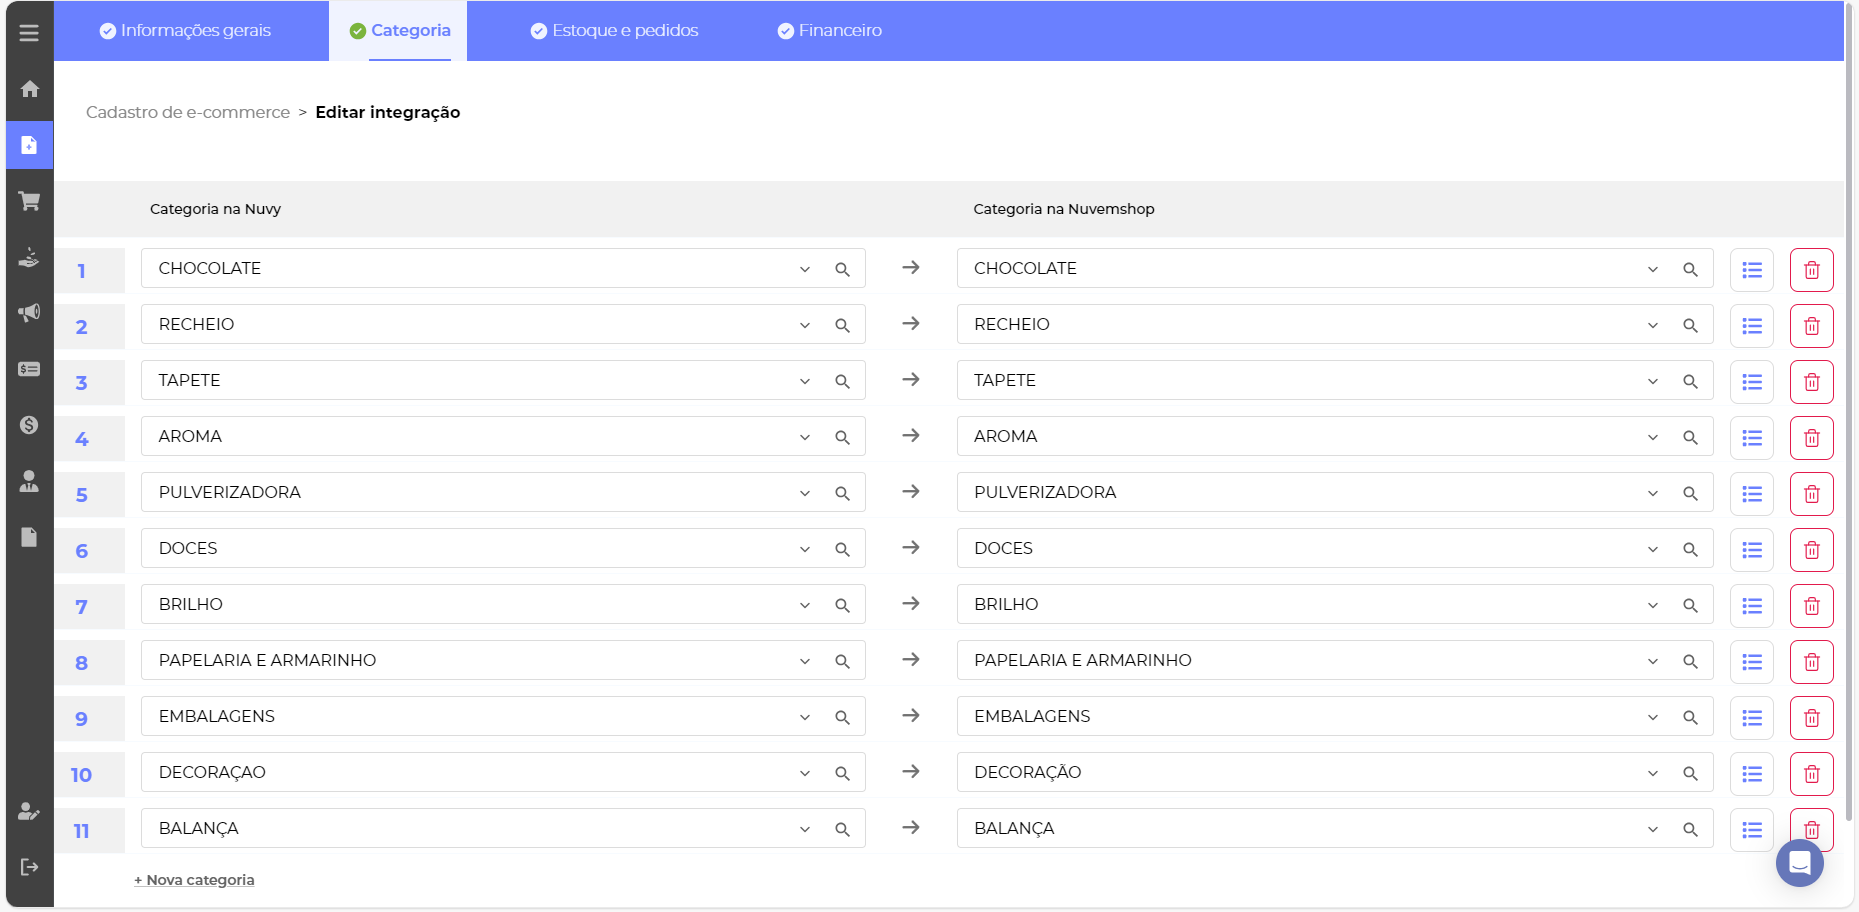Click the logout icon at sidebar bottom
This screenshot has width=1859, height=912.
click(x=29, y=867)
